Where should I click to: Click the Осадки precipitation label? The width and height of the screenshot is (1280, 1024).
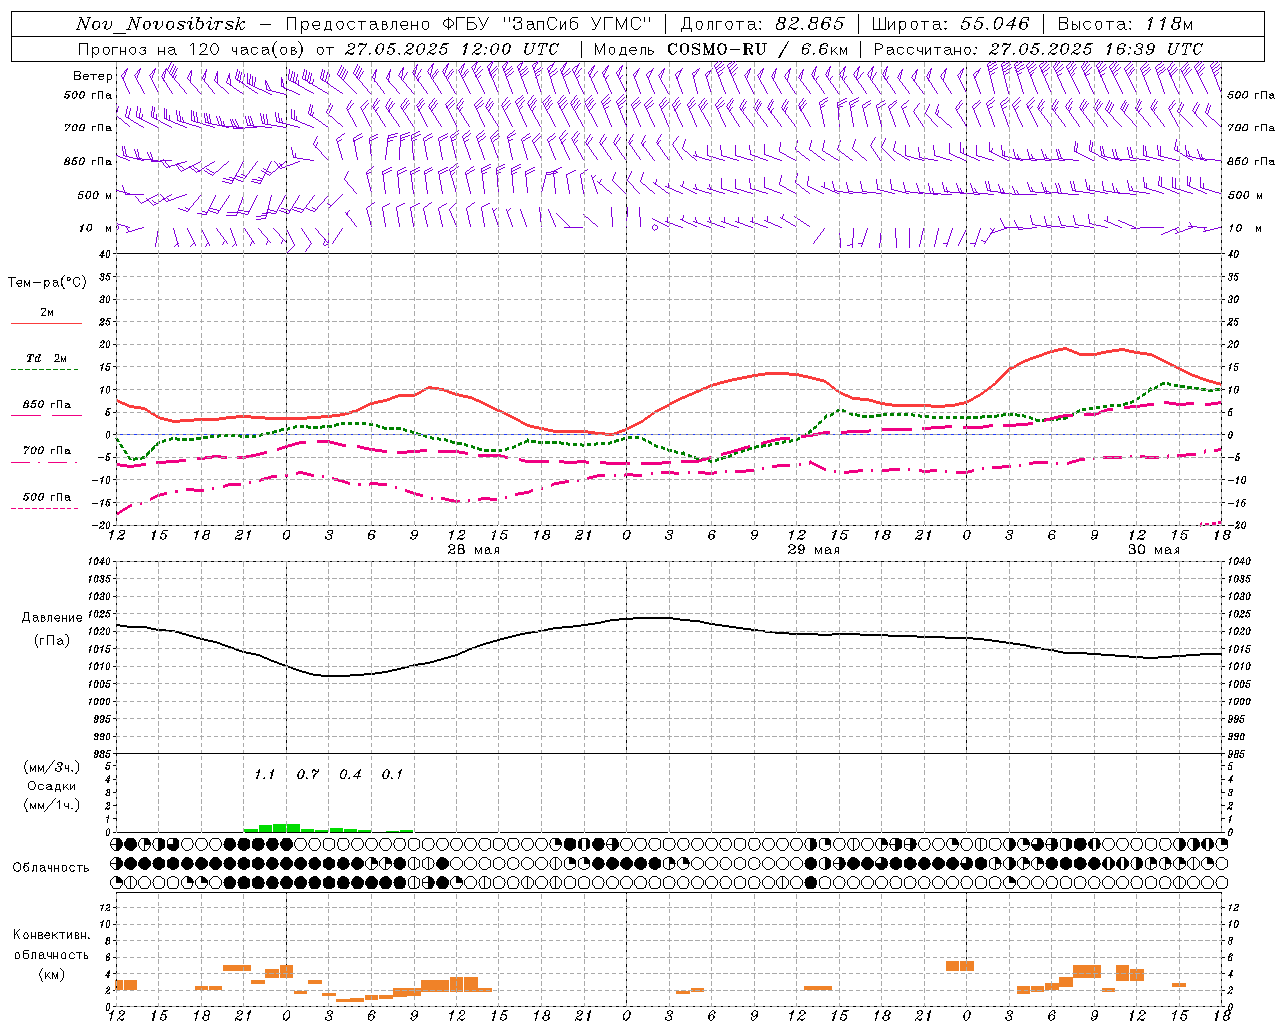click(x=52, y=786)
